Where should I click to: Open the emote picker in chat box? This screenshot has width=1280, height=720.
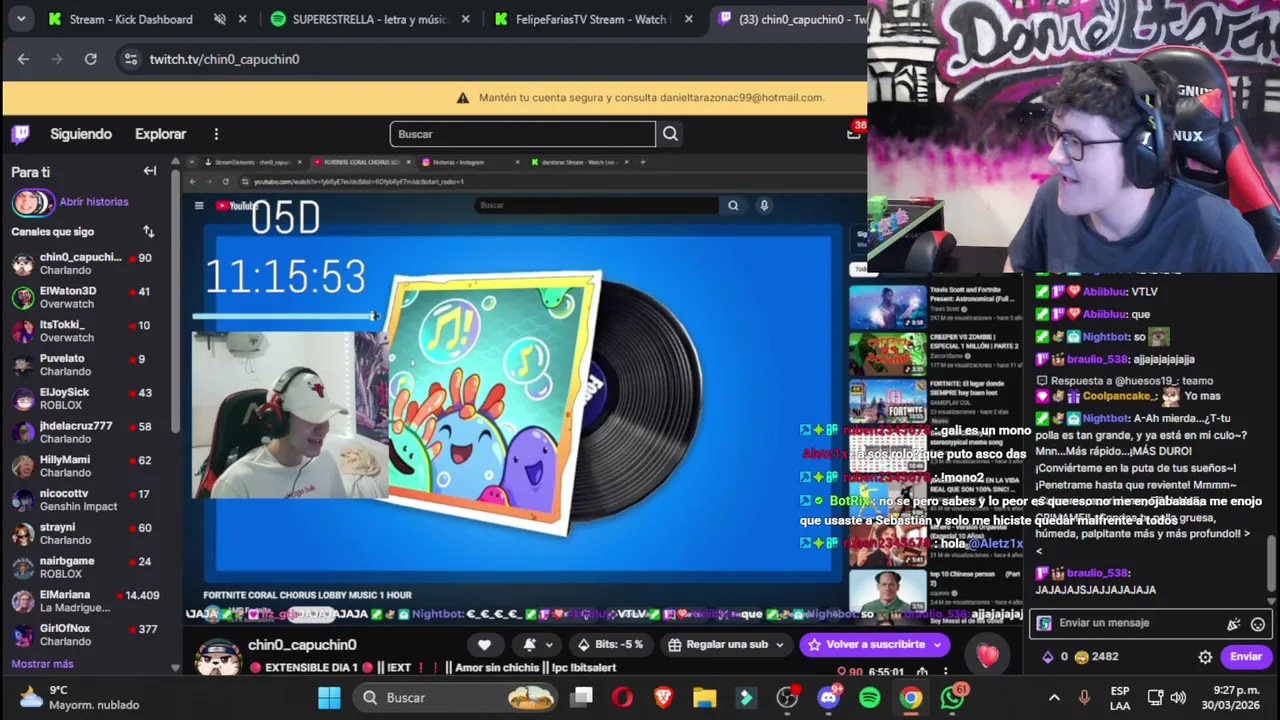1258,624
